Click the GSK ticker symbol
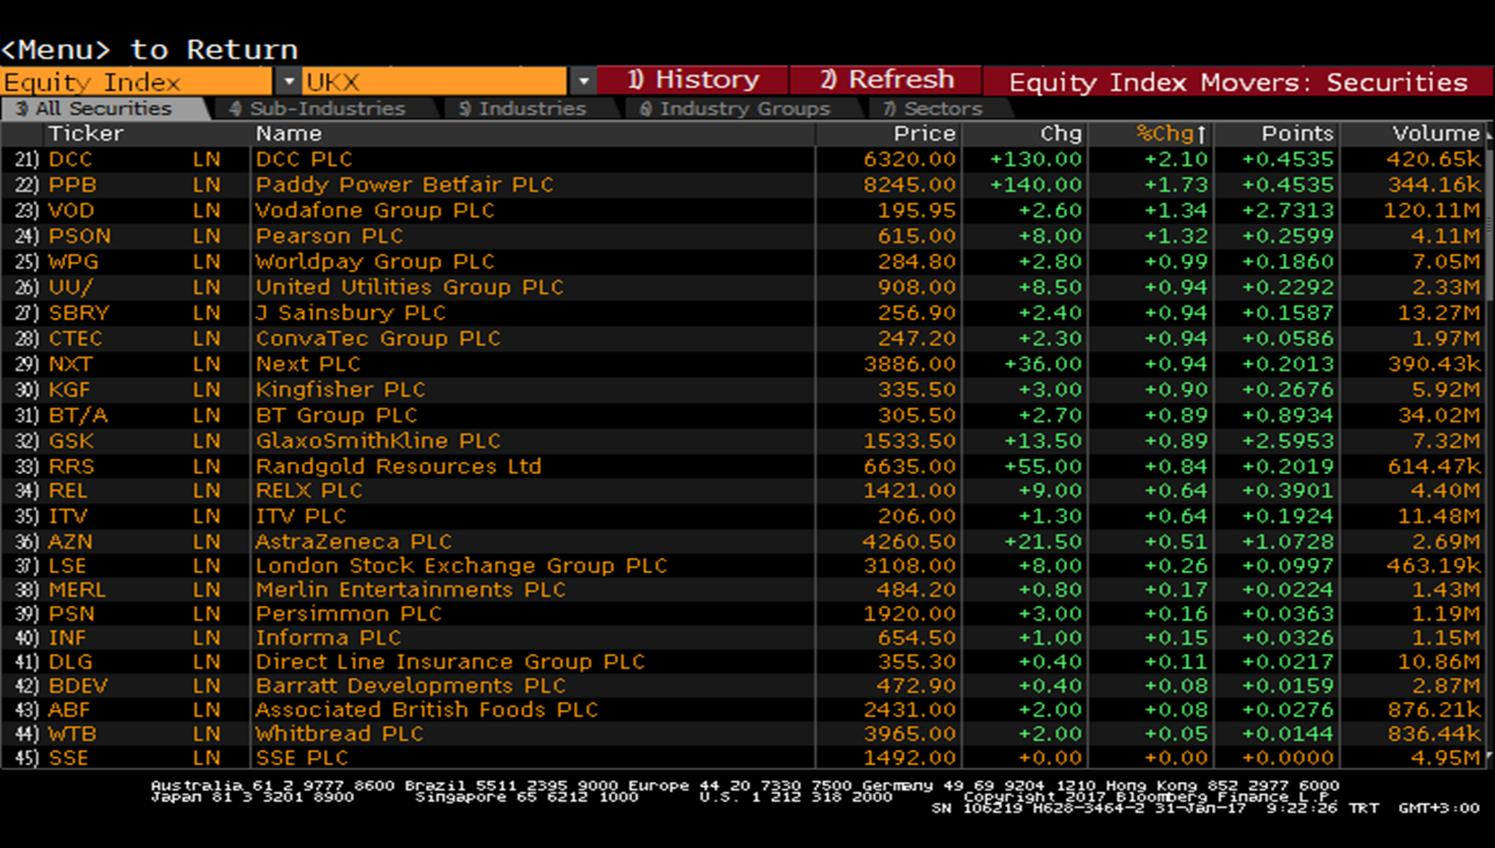This screenshot has height=848, width=1495. (71, 441)
